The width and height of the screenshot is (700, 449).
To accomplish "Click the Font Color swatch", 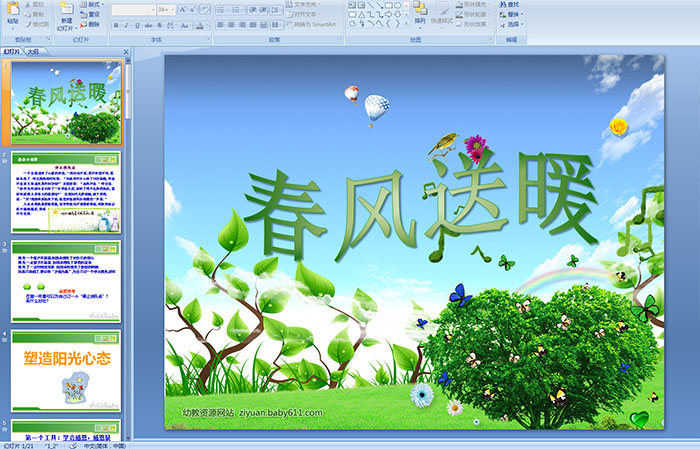I will 200,25.
